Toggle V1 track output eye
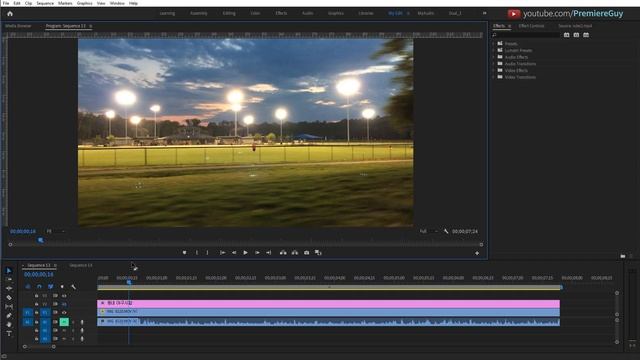The height and width of the screenshot is (360, 640). (x=64, y=313)
